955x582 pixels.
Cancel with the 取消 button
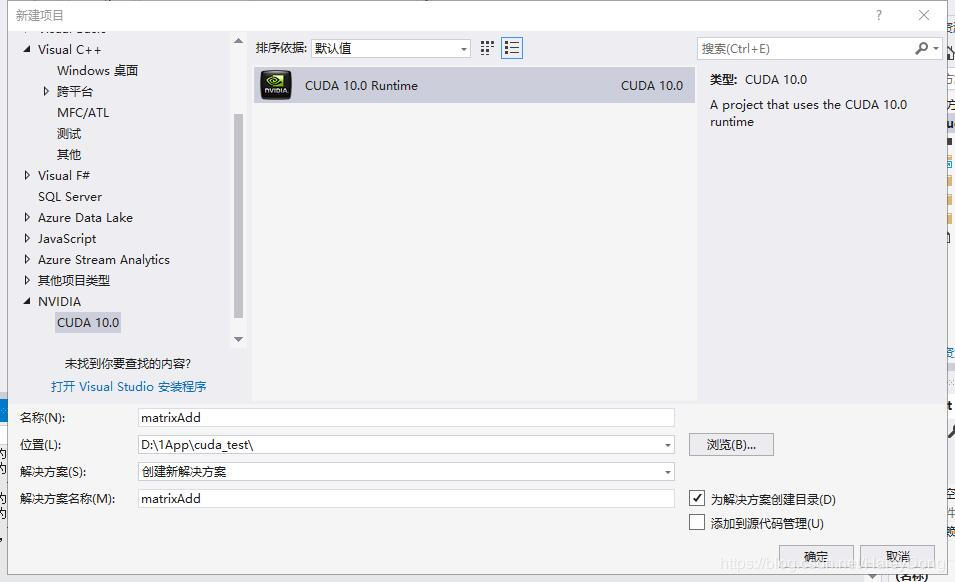(x=898, y=556)
